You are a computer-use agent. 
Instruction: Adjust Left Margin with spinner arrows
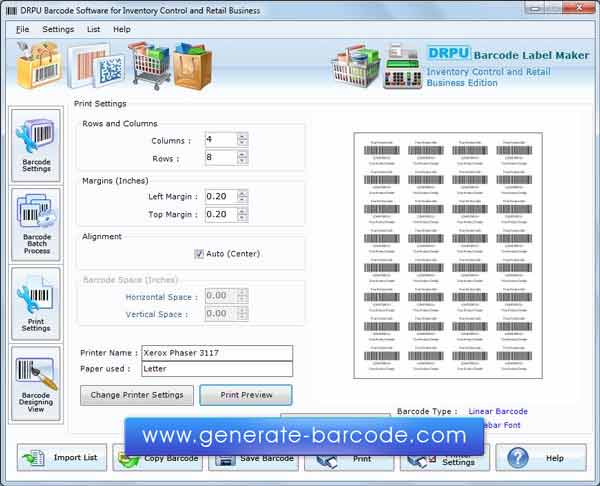pos(242,196)
